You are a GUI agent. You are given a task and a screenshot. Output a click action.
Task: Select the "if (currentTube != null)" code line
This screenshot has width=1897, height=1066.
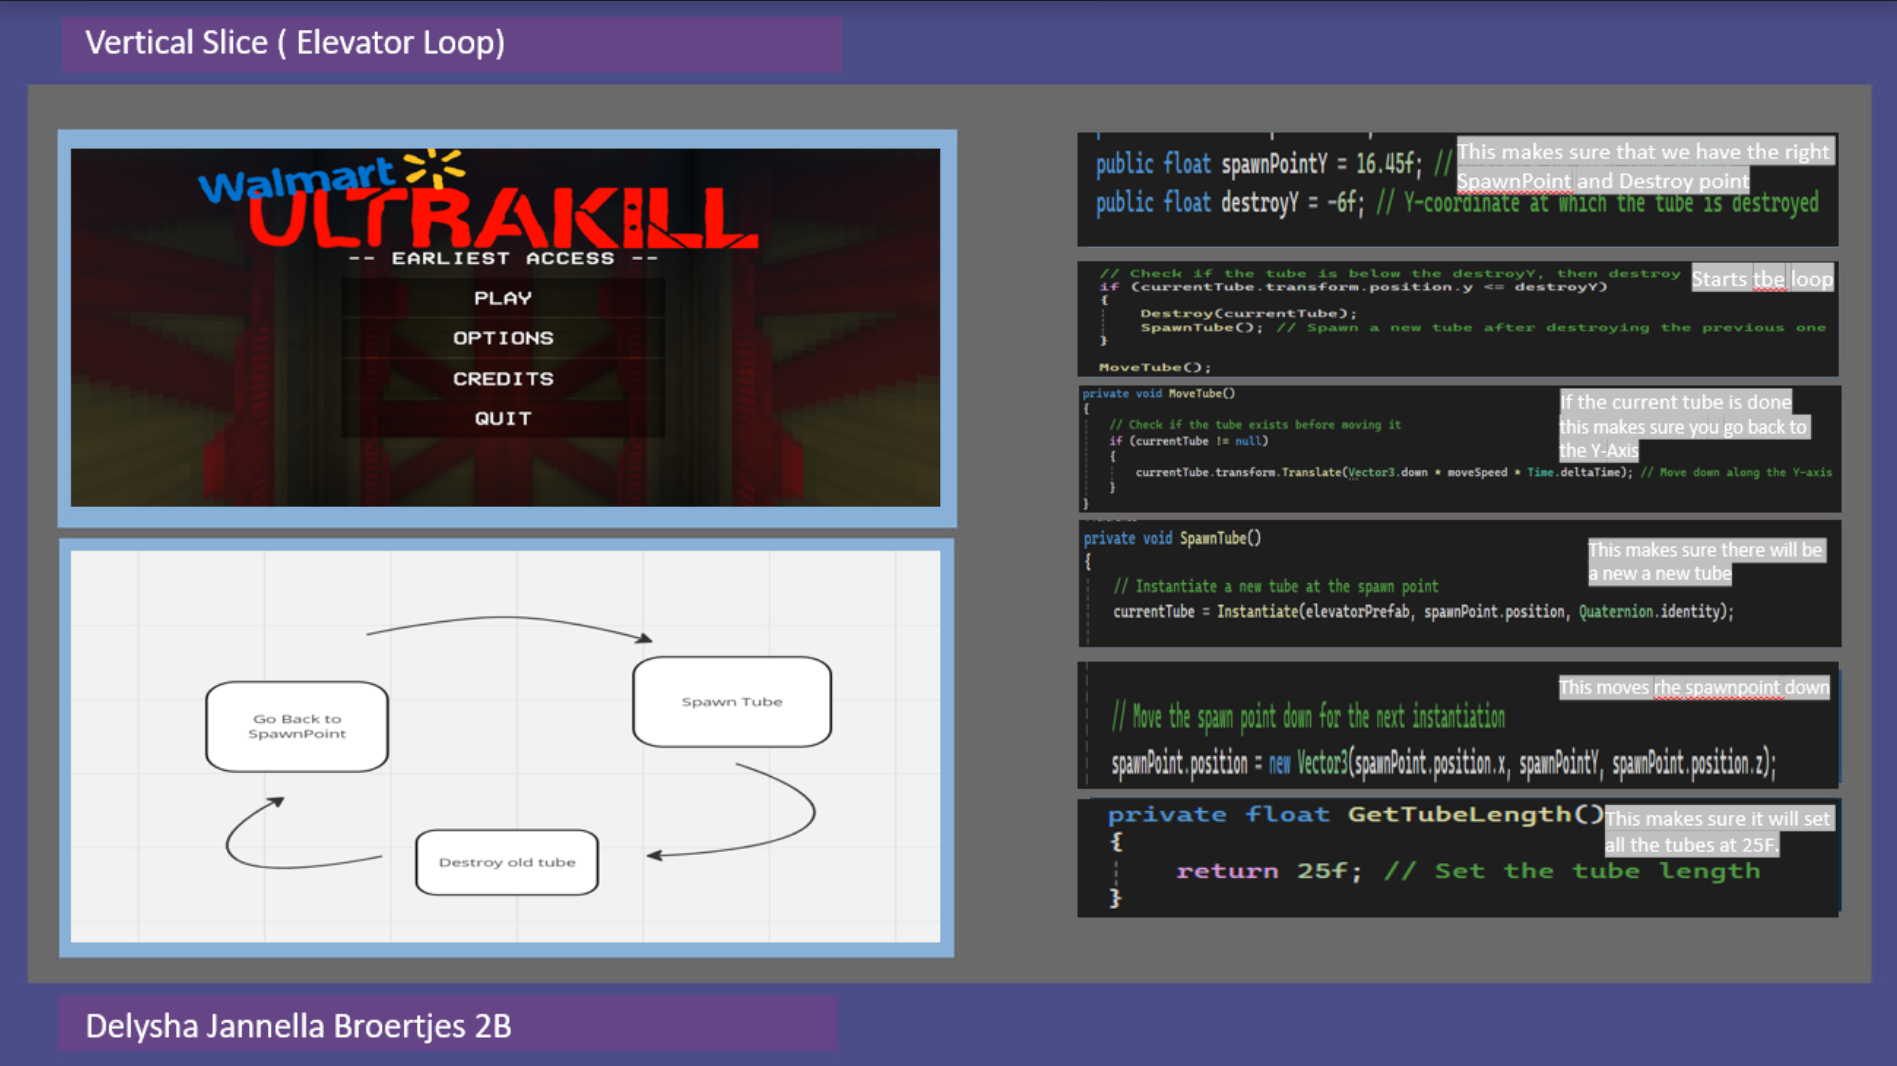[x=1188, y=441]
